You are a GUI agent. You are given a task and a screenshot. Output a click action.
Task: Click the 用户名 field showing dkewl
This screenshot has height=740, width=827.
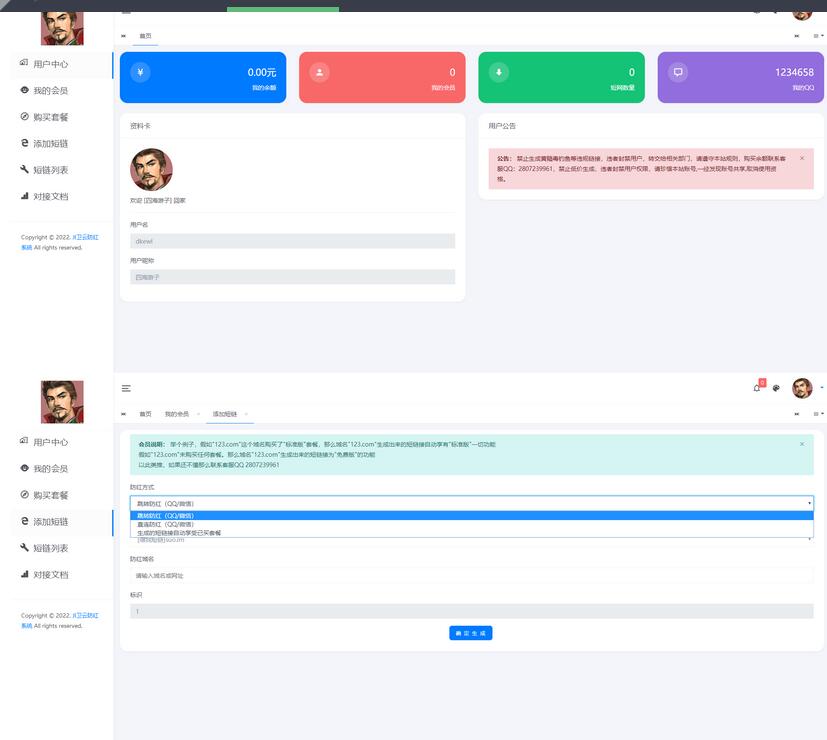click(x=292, y=241)
